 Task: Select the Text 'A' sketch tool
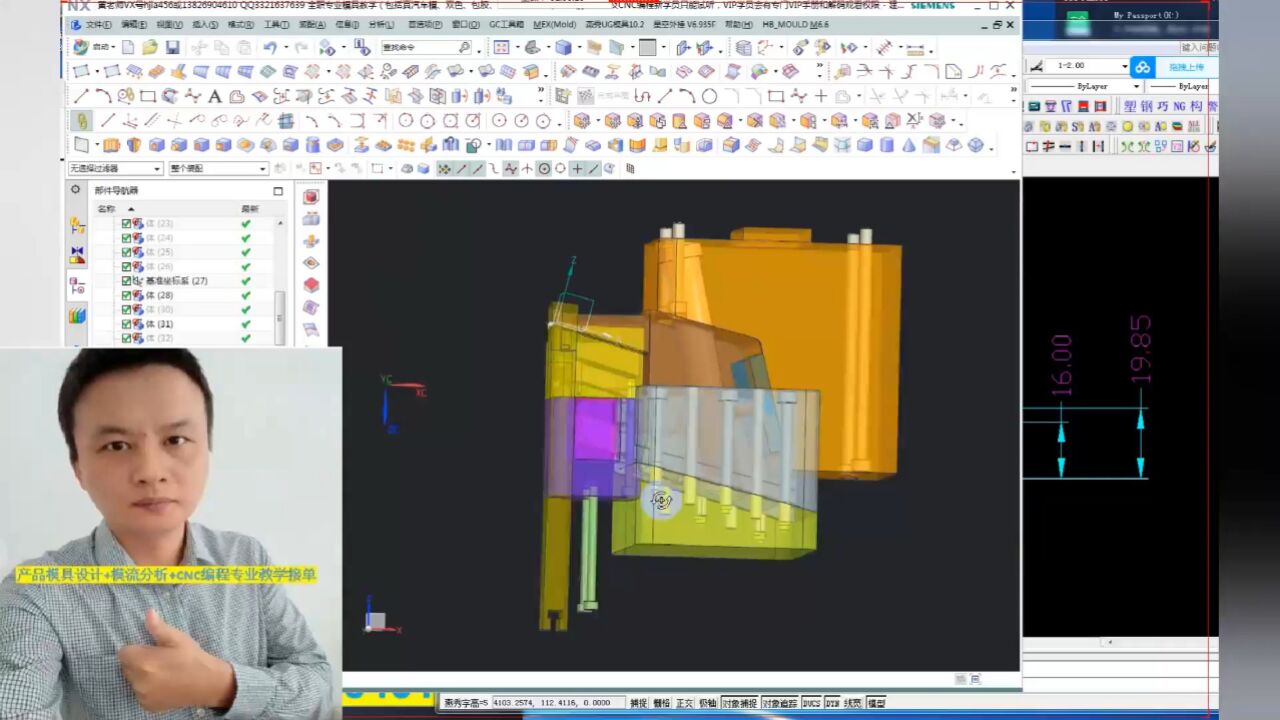tap(214, 96)
